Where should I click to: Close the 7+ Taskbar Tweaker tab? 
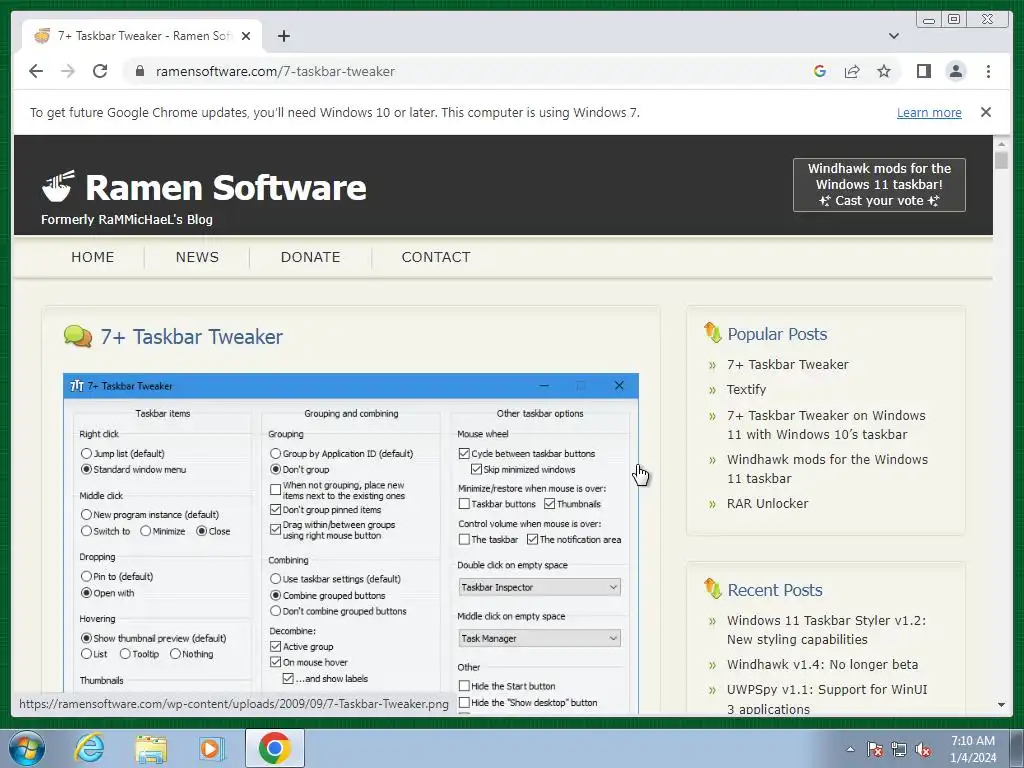pyautogui.click(x=246, y=36)
